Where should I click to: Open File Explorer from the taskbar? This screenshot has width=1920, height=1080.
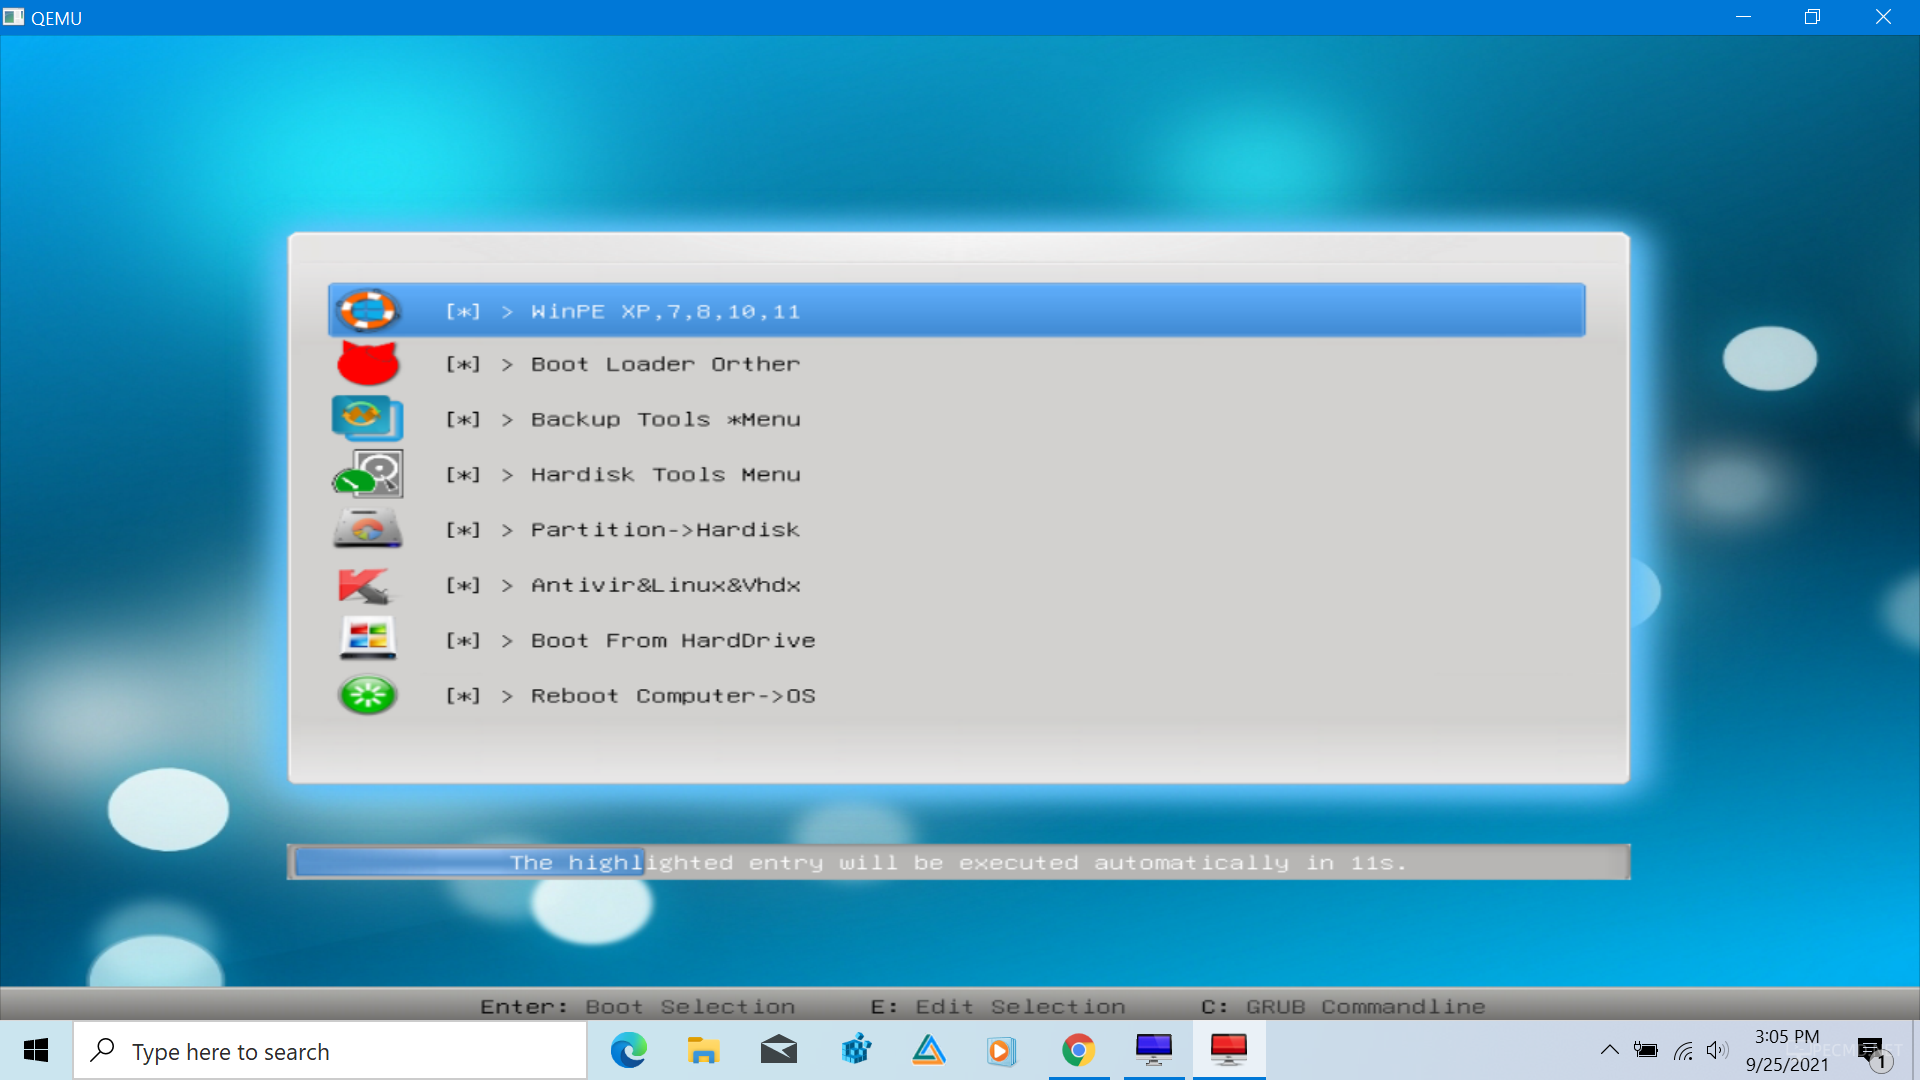pyautogui.click(x=703, y=1050)
